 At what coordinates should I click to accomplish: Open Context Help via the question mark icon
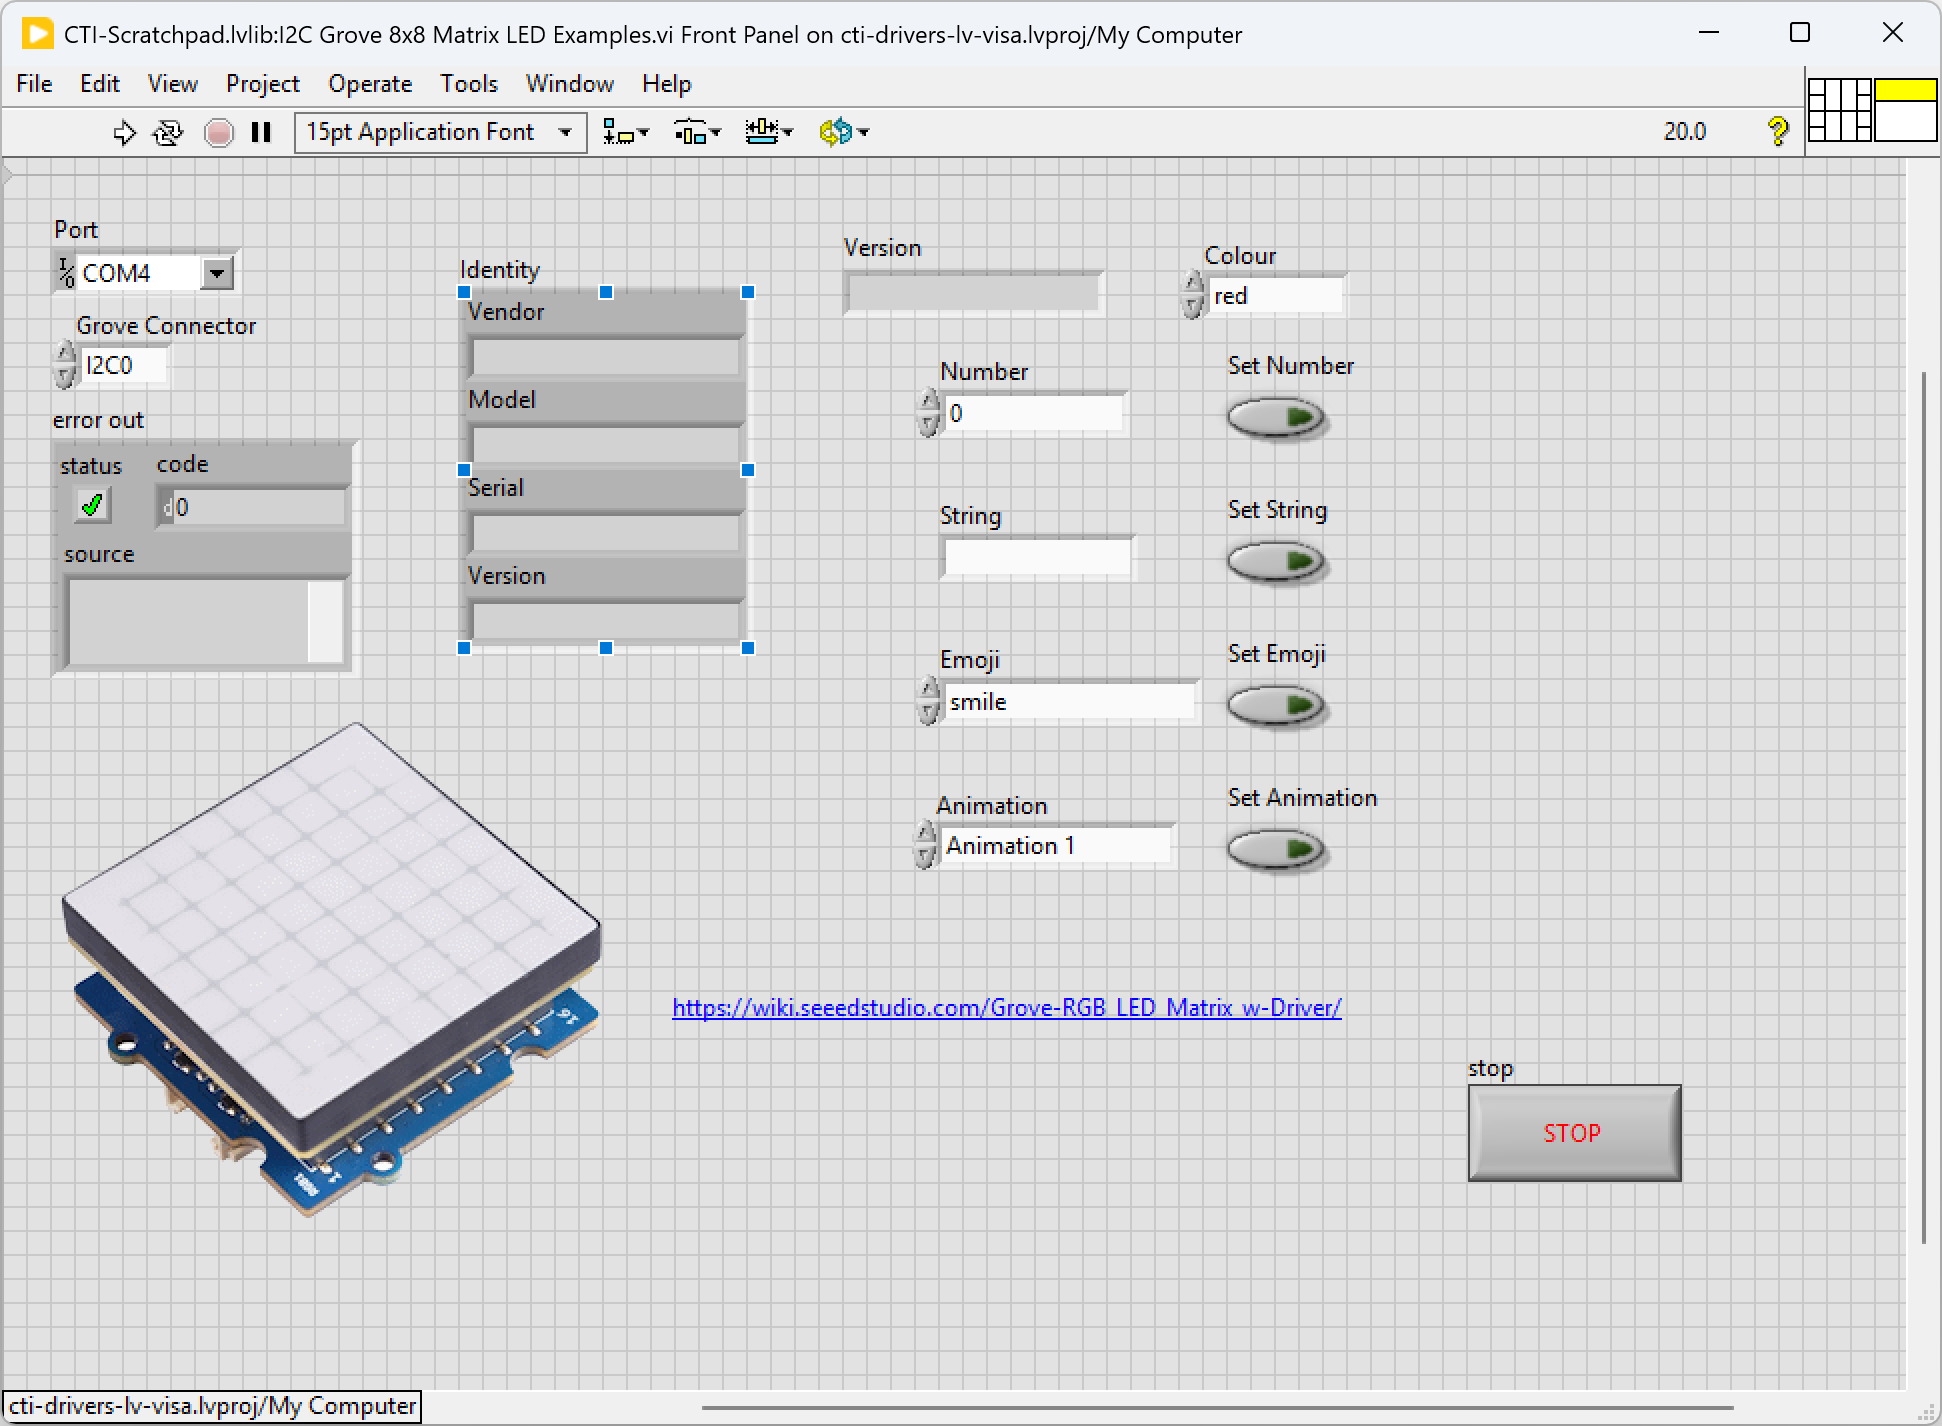1778,131
